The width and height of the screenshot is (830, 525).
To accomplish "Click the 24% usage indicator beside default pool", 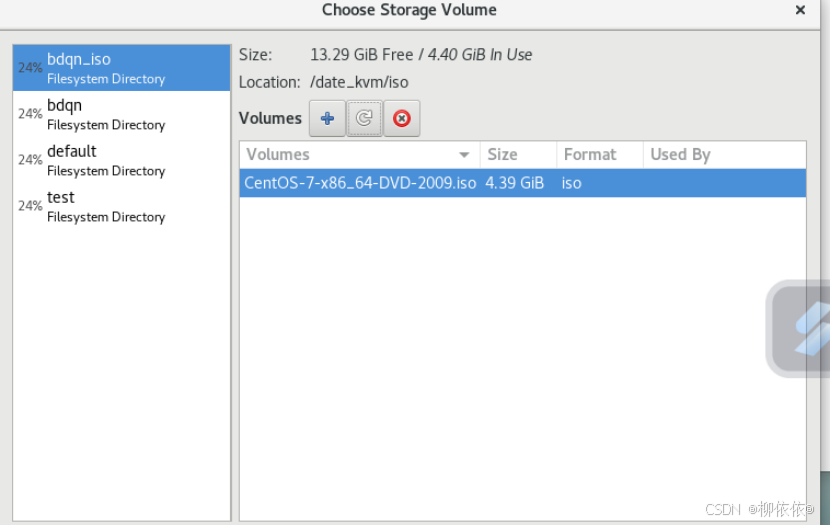I will pyautogui.click(x=30, y=160).
